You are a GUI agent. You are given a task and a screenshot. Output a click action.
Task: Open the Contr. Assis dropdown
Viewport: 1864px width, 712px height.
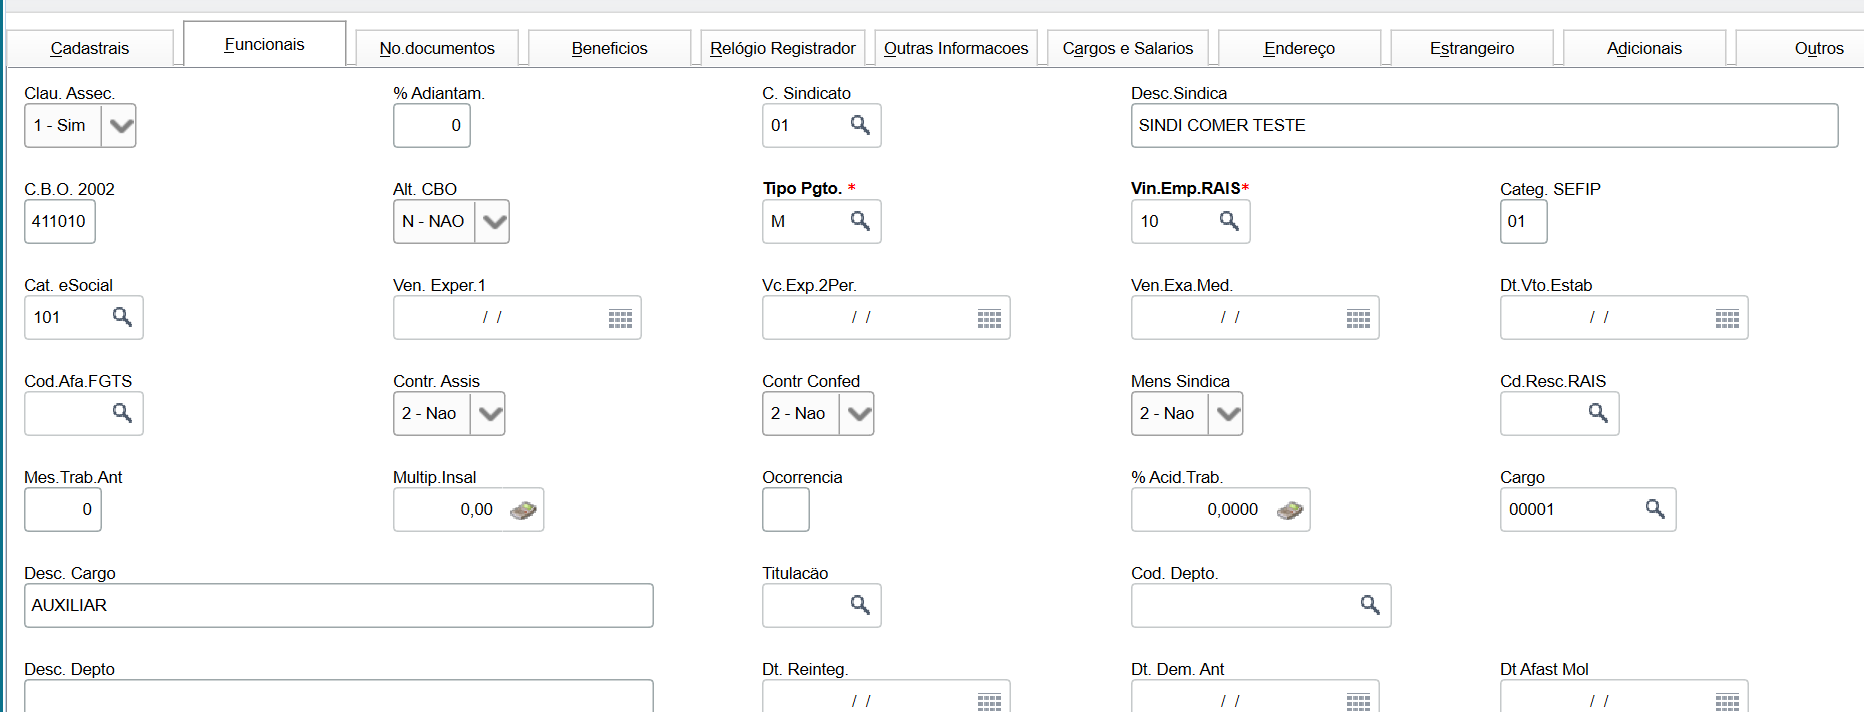tap(489, 414)
